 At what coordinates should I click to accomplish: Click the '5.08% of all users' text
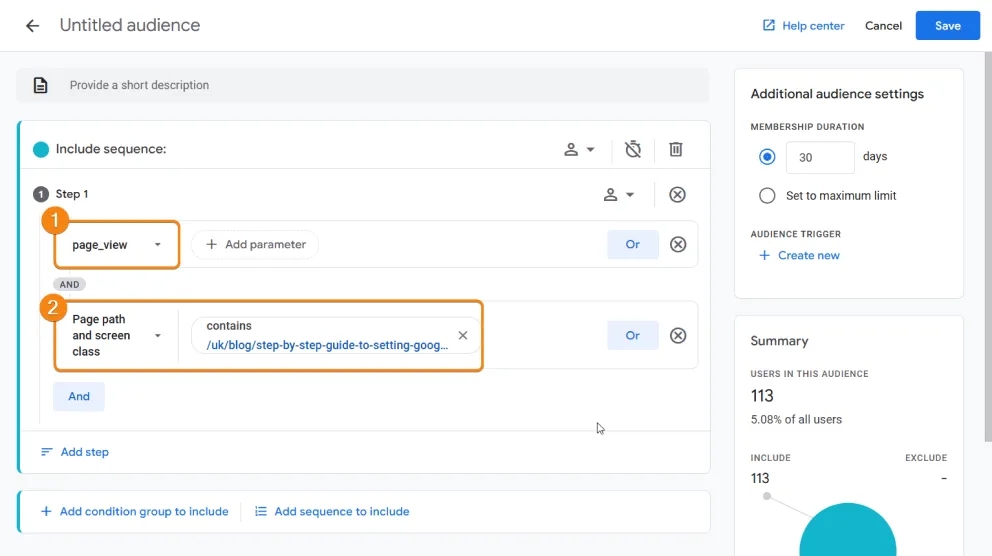point(796,420)
